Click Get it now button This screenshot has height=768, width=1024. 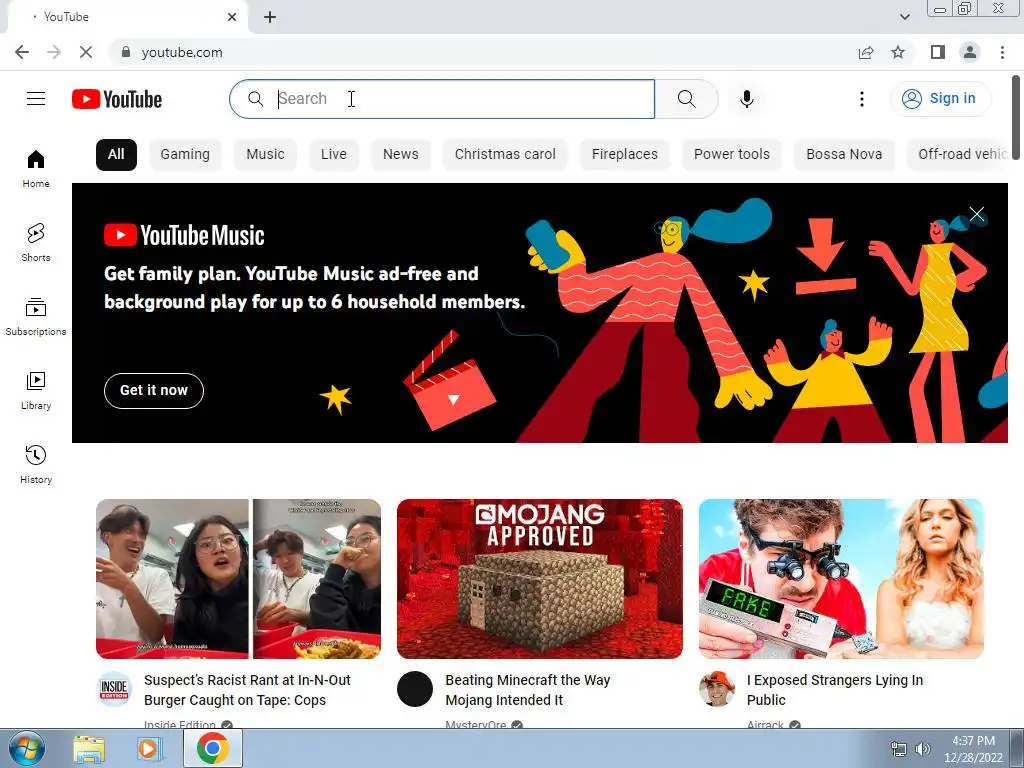point(154,391)
